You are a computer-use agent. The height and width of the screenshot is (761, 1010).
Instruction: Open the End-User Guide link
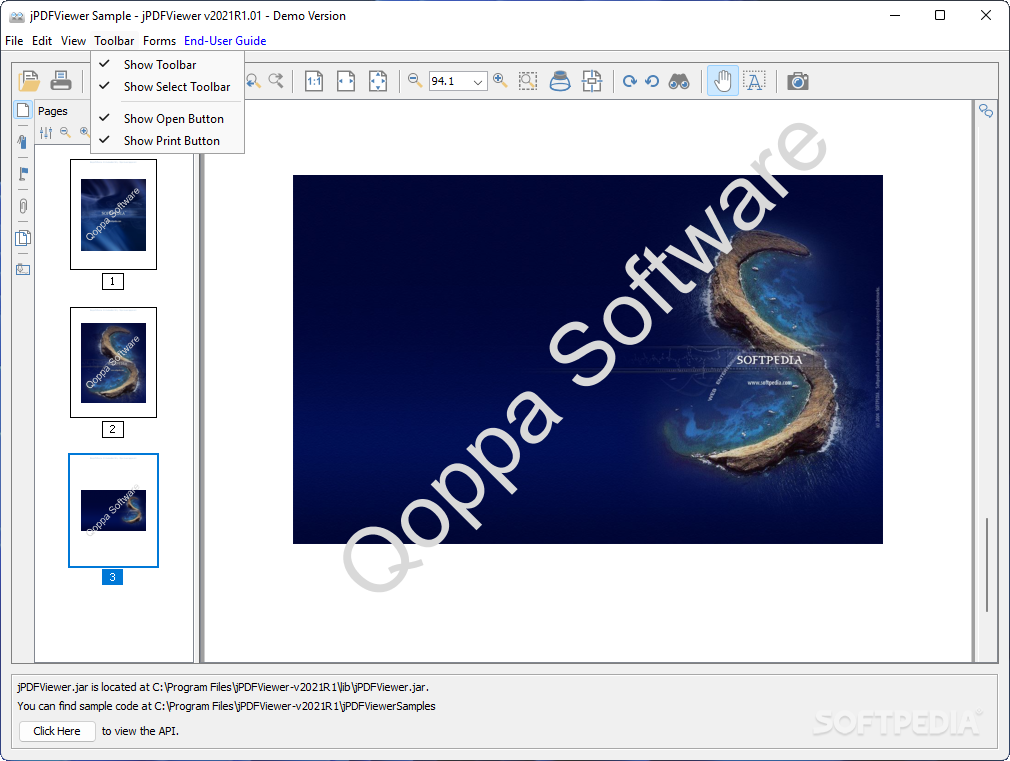point(225,41)
